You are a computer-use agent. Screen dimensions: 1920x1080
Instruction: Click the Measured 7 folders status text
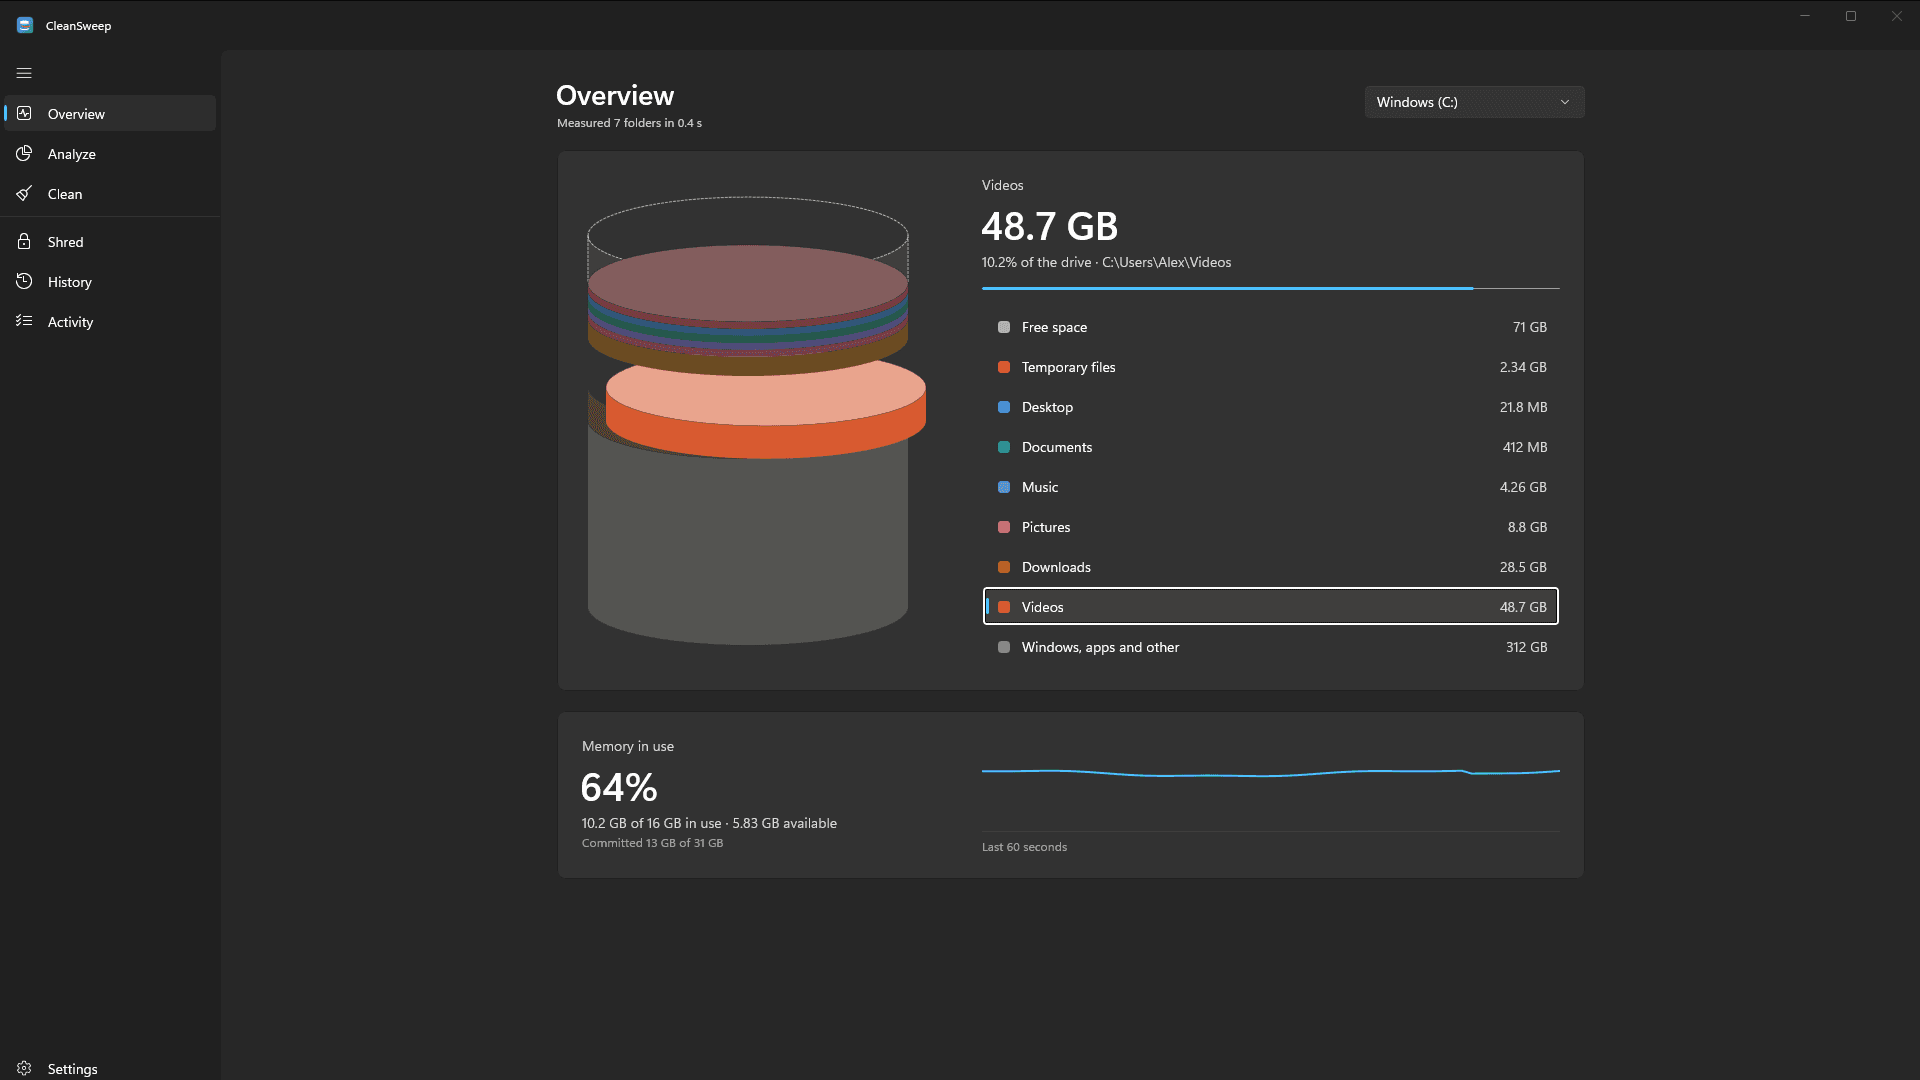click(x=629, y=123)
